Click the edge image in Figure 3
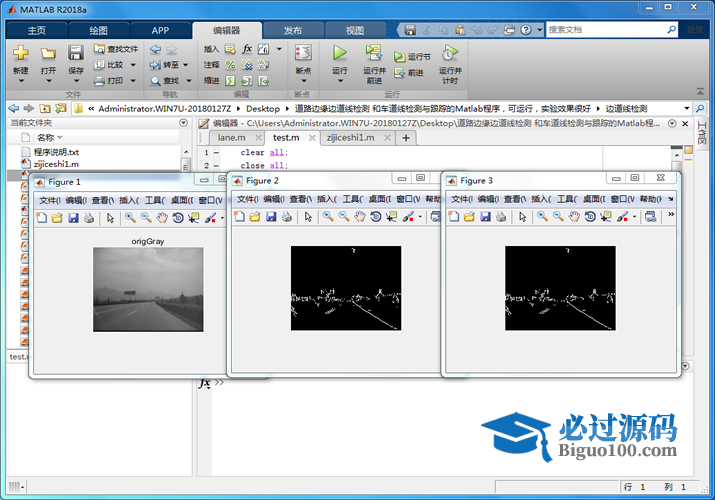 (x=560, y=288)
